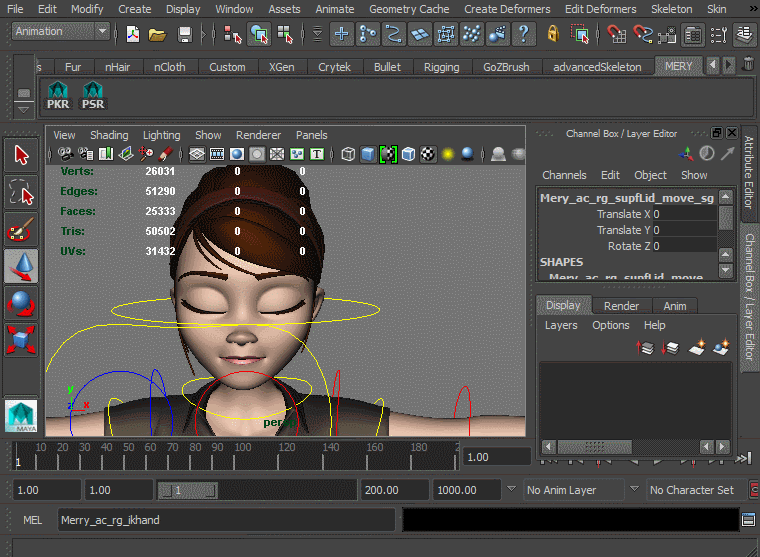Open the Skeleton menu

tap(671, 9)
